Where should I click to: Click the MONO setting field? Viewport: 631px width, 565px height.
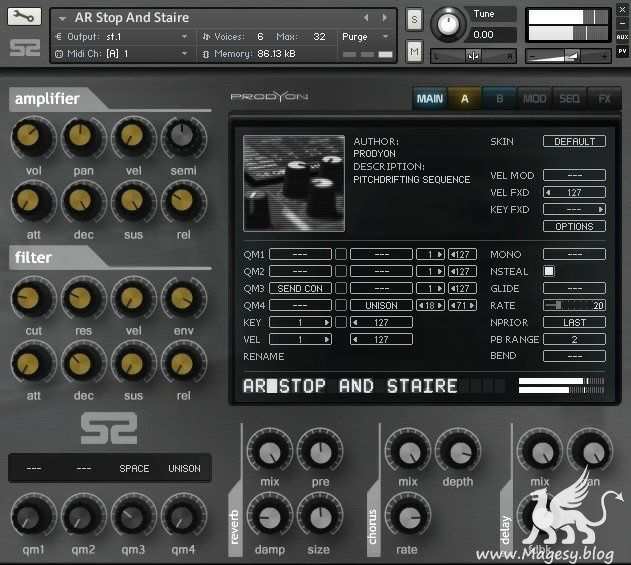point(574,254)
